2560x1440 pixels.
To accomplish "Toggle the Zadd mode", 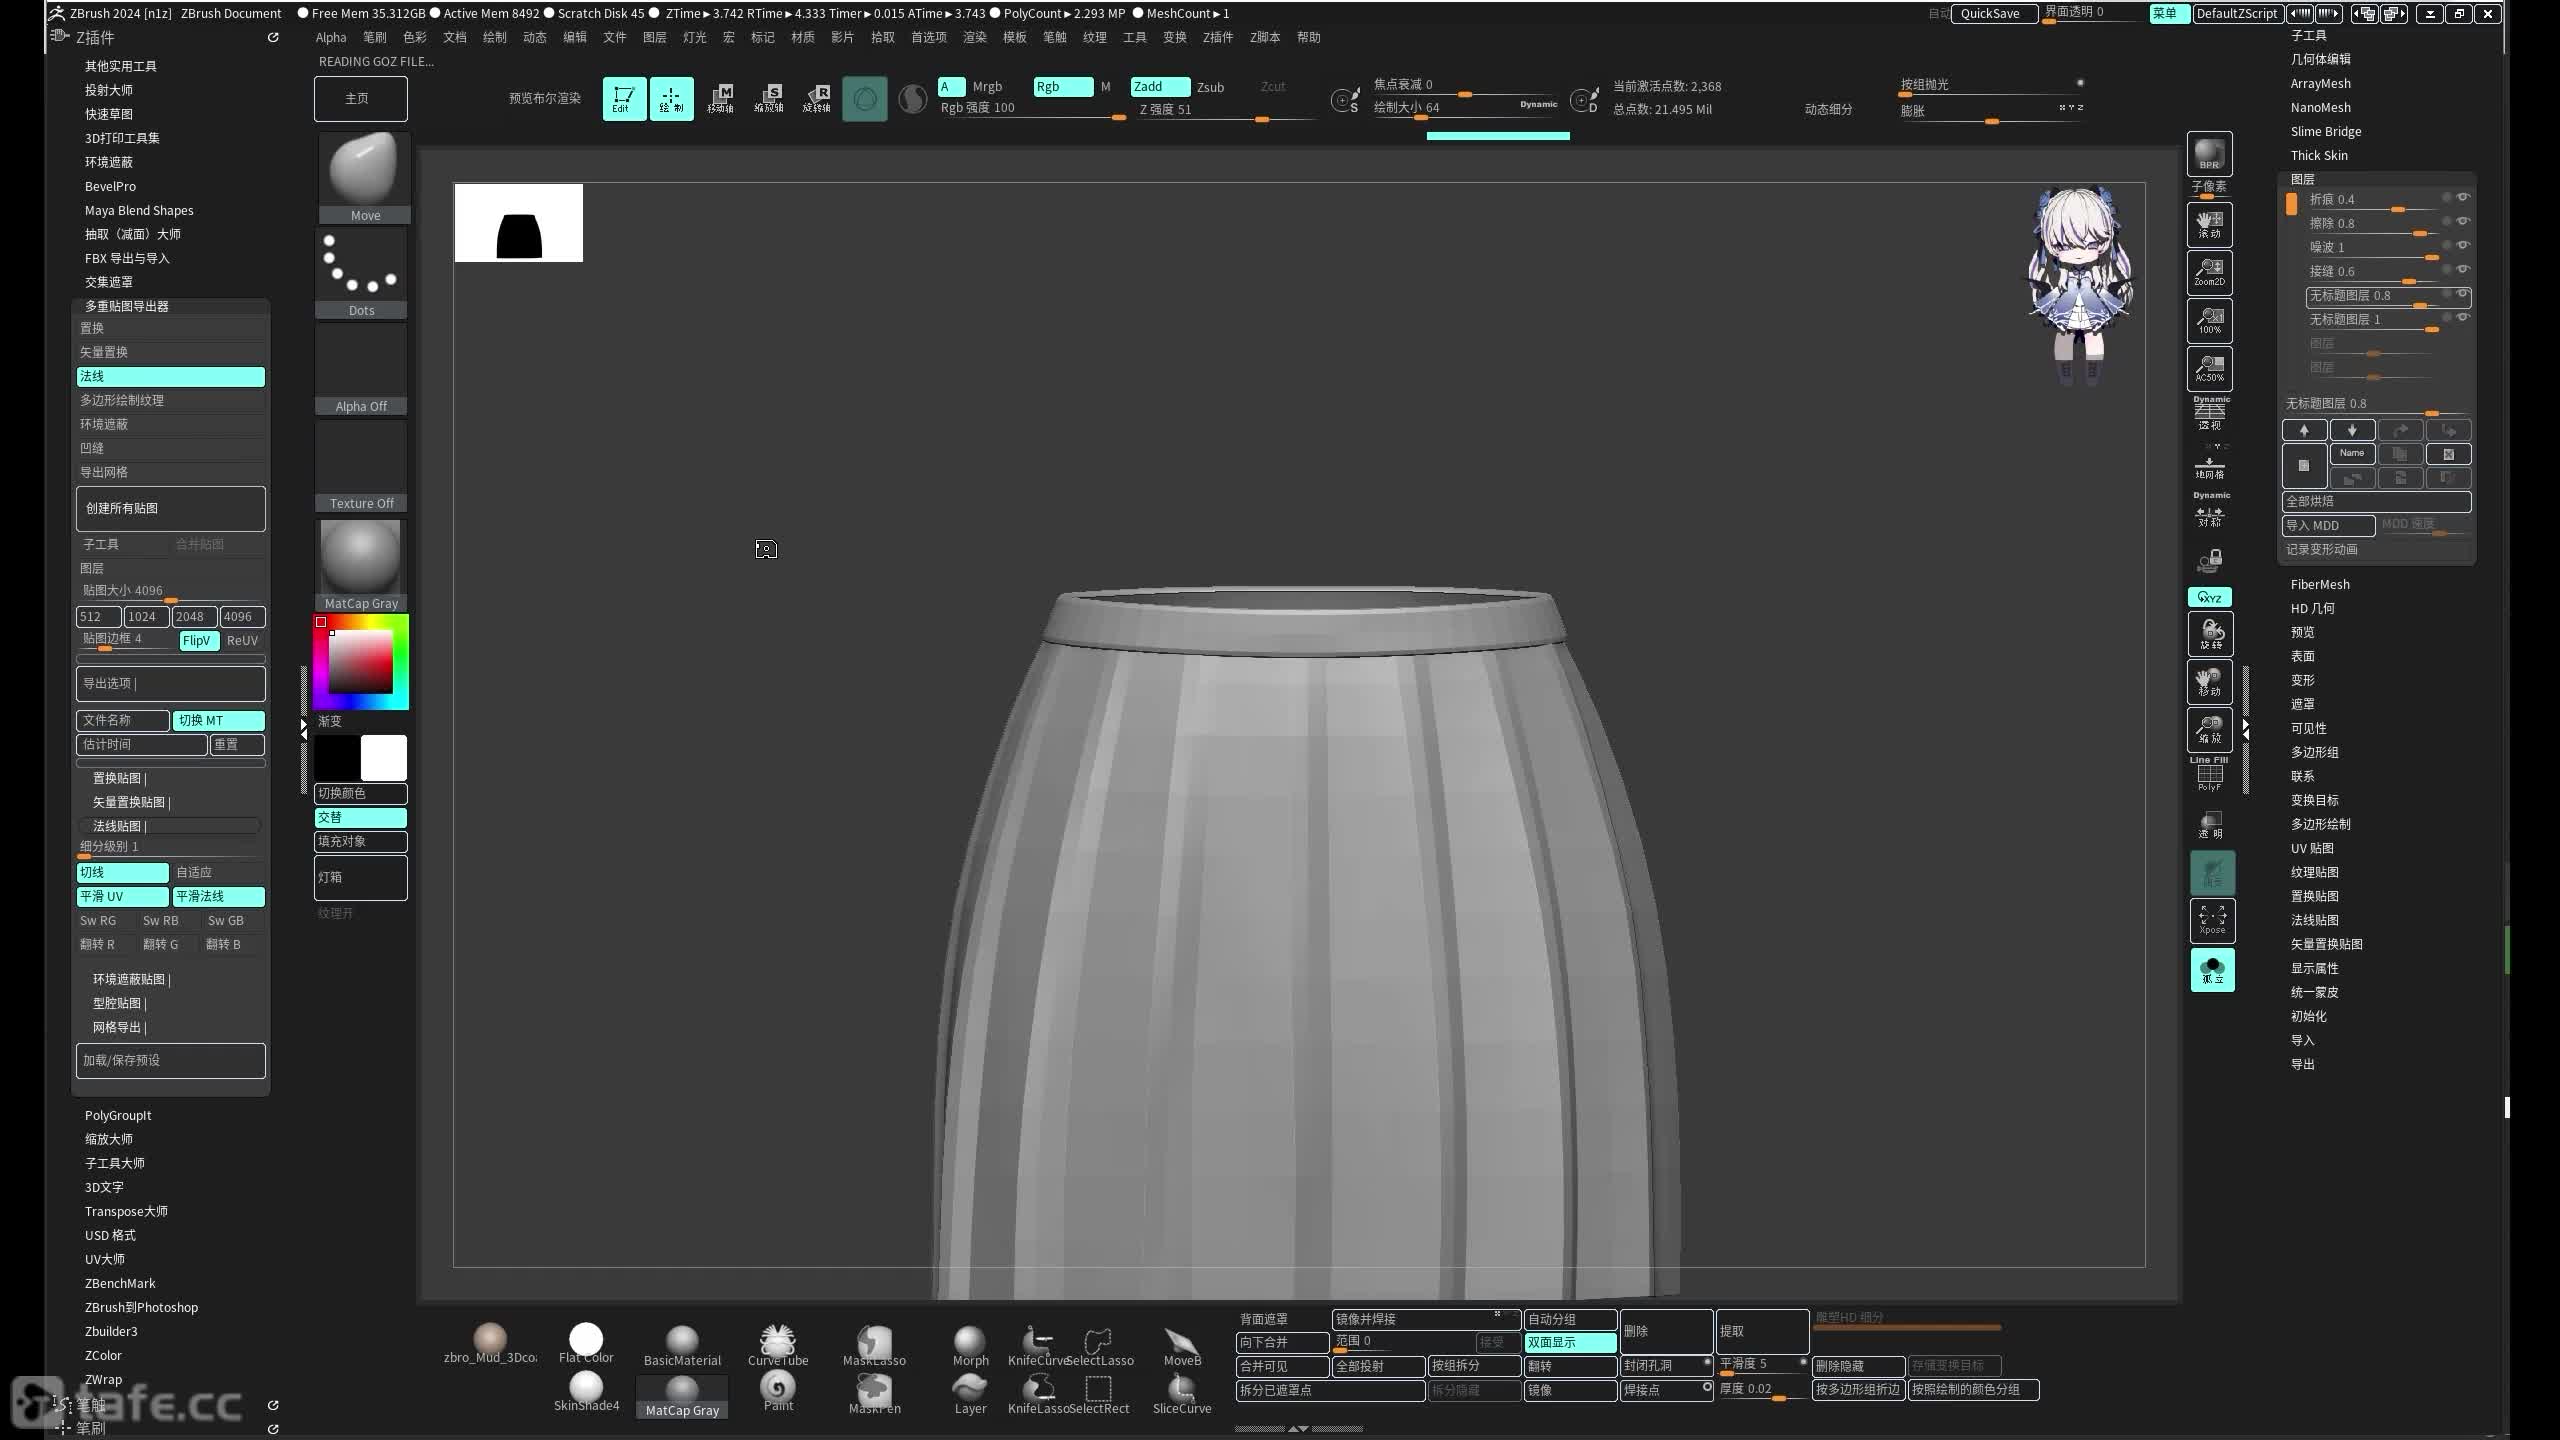I will pos(1160,87).
